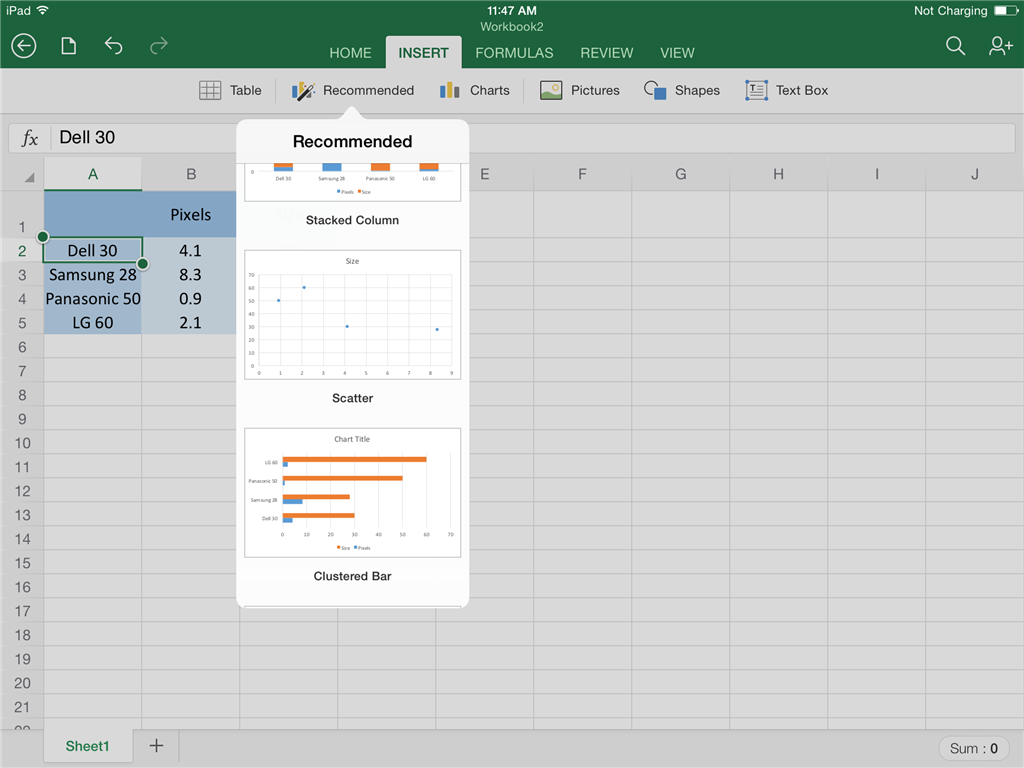Select the Sheet1 tab
1024x768 pixels.
(88, 746)
